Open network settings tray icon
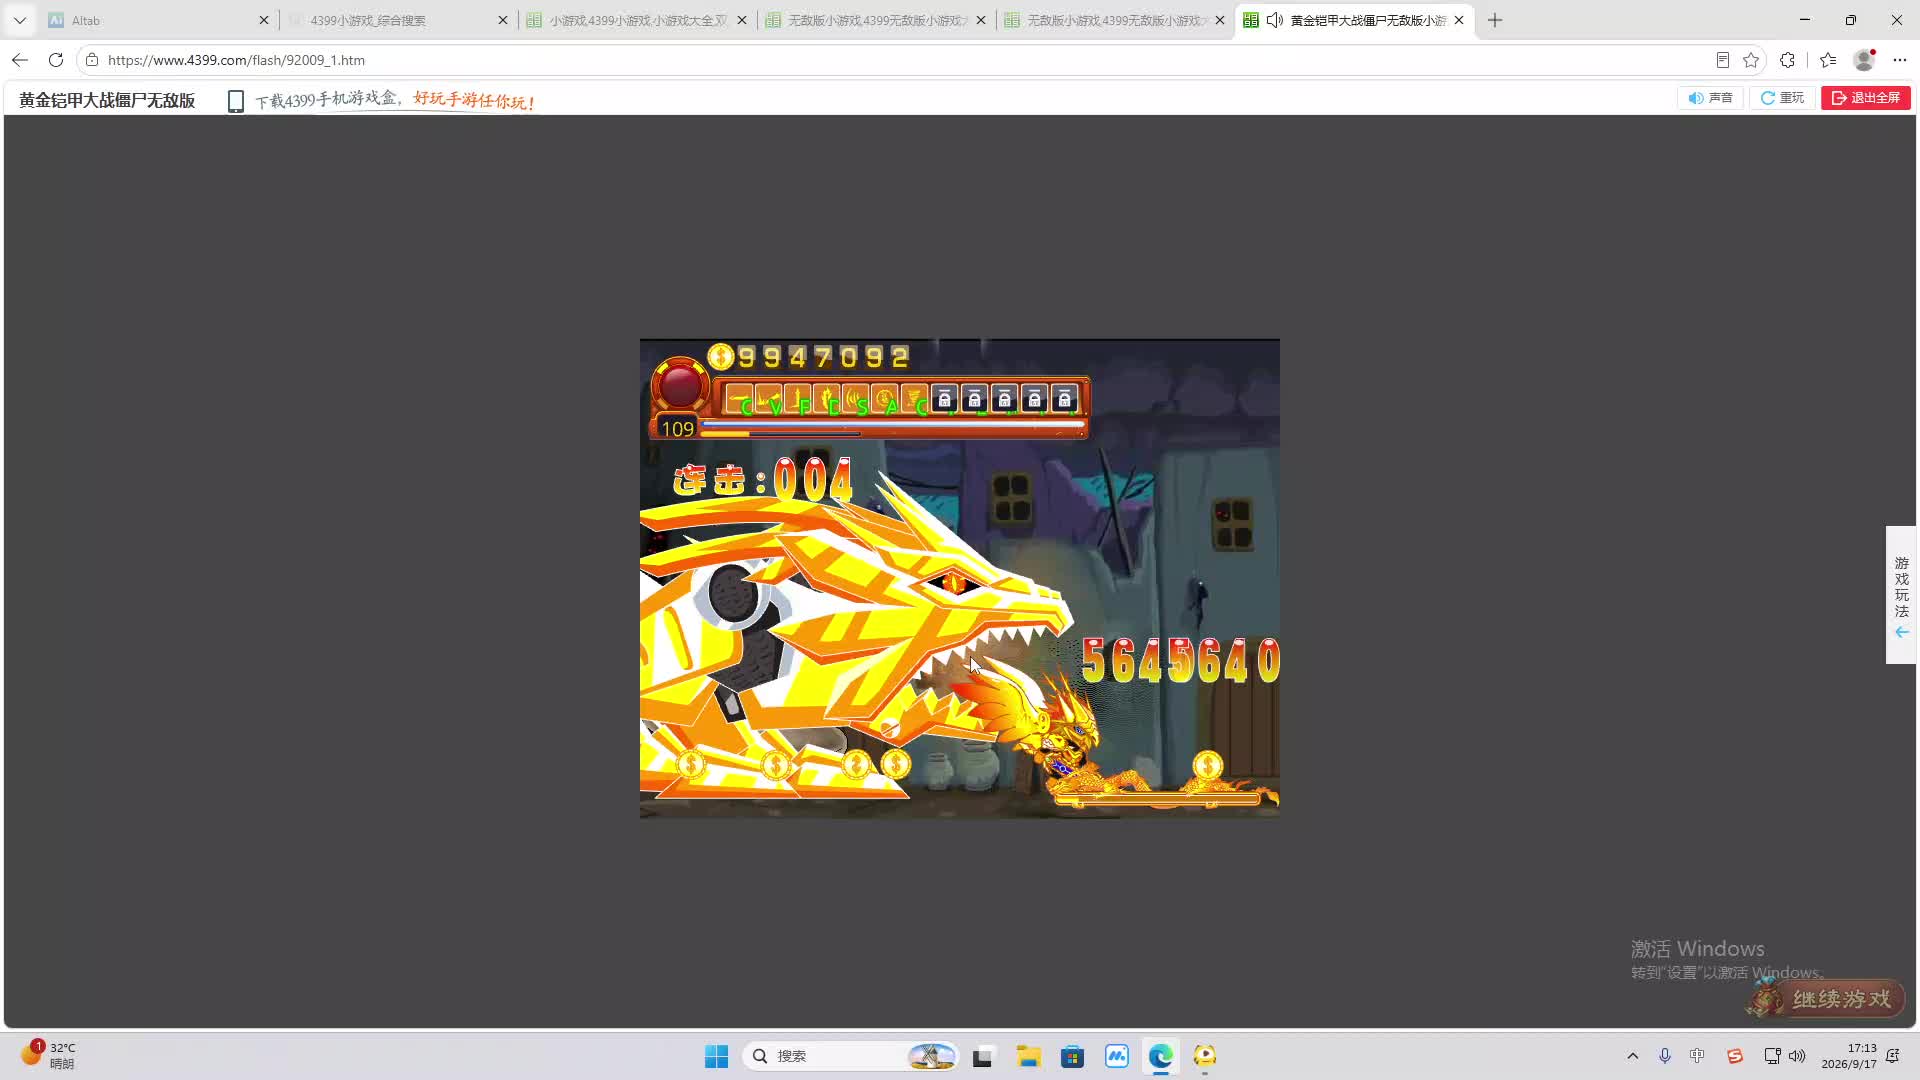 pos(1772,1056)
